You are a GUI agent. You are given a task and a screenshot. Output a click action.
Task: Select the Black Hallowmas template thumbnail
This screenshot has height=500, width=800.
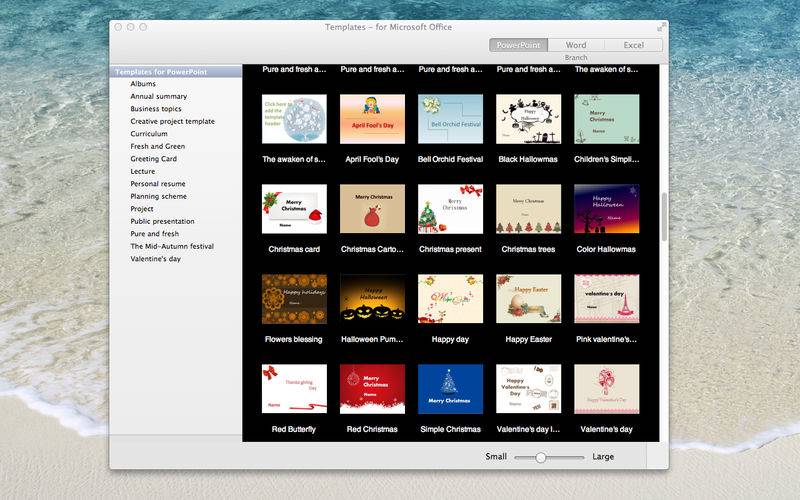529,119
